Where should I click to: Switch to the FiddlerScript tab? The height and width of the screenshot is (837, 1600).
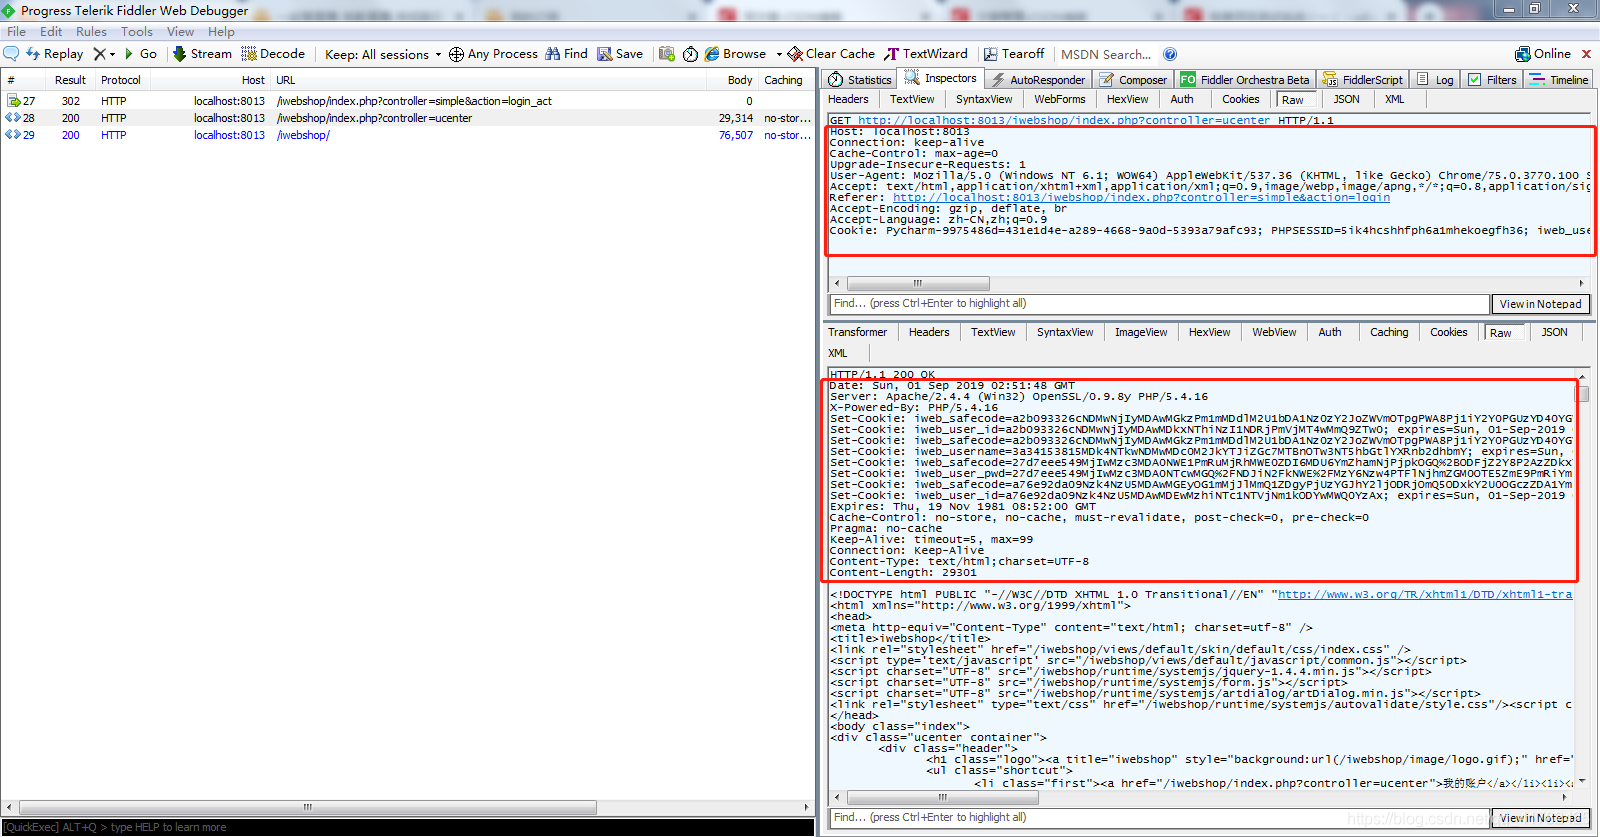click(x=1363, y=79)
